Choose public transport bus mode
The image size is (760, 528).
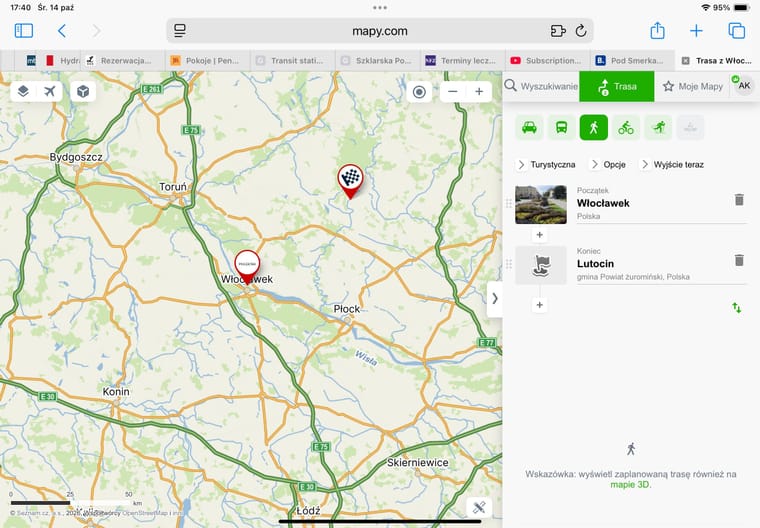pos(561,128)
